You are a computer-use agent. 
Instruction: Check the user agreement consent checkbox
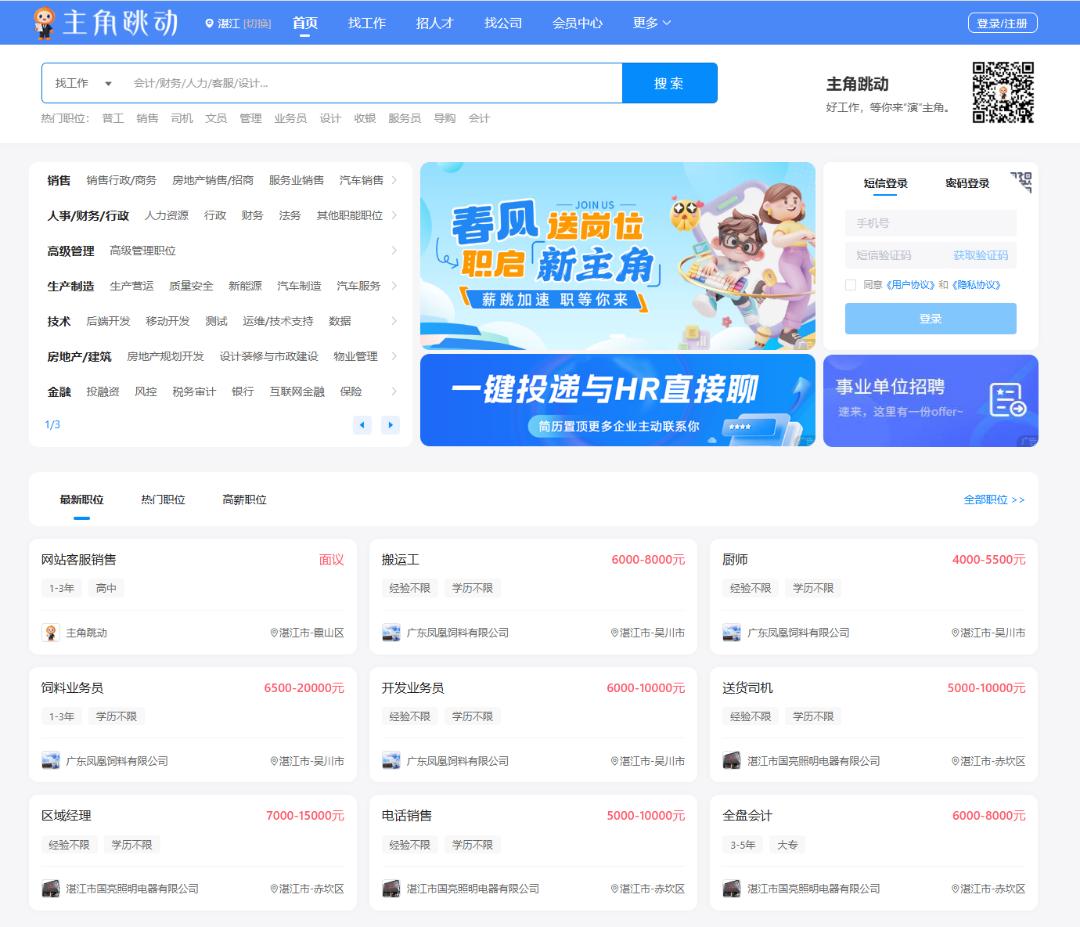pos(851,285)
